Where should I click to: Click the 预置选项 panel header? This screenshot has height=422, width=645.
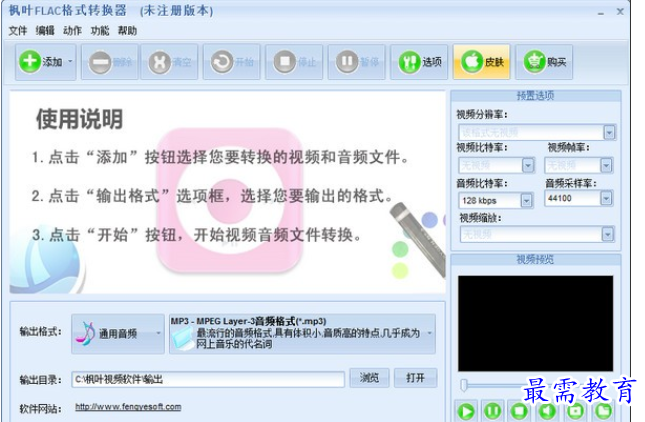click(x=536, y=96)
